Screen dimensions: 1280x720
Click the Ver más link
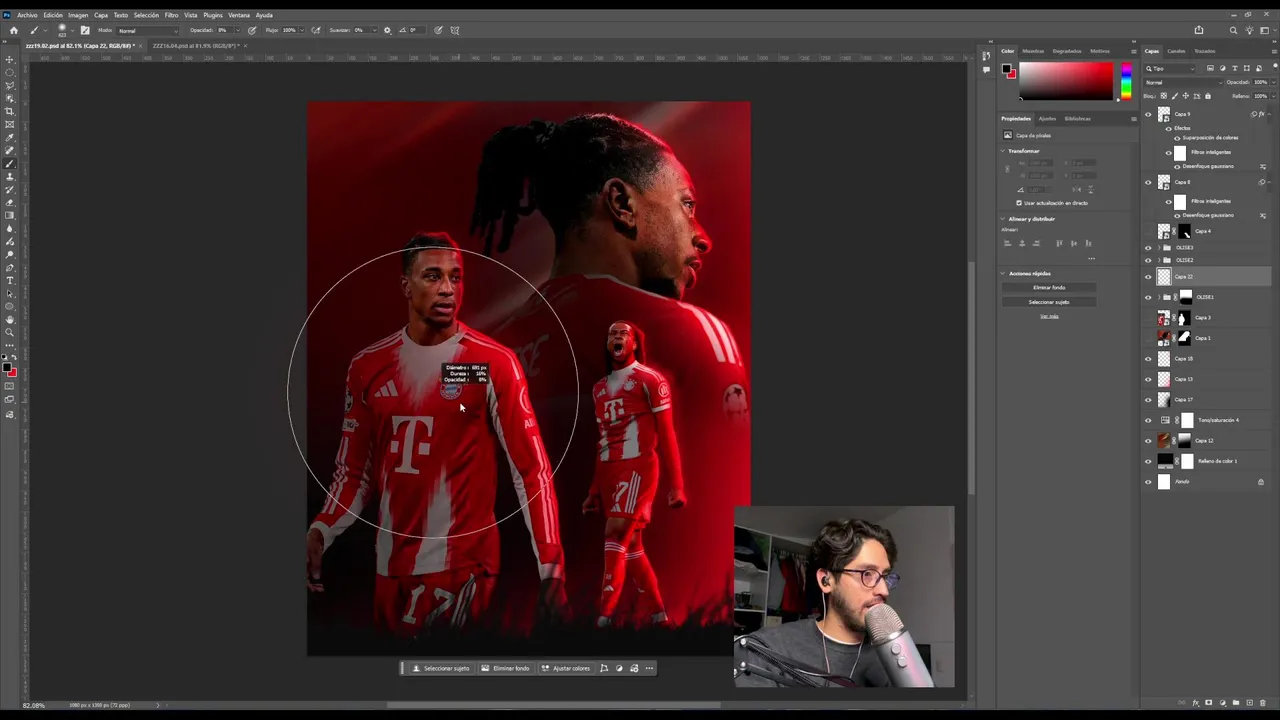(x=1049, y=316)
